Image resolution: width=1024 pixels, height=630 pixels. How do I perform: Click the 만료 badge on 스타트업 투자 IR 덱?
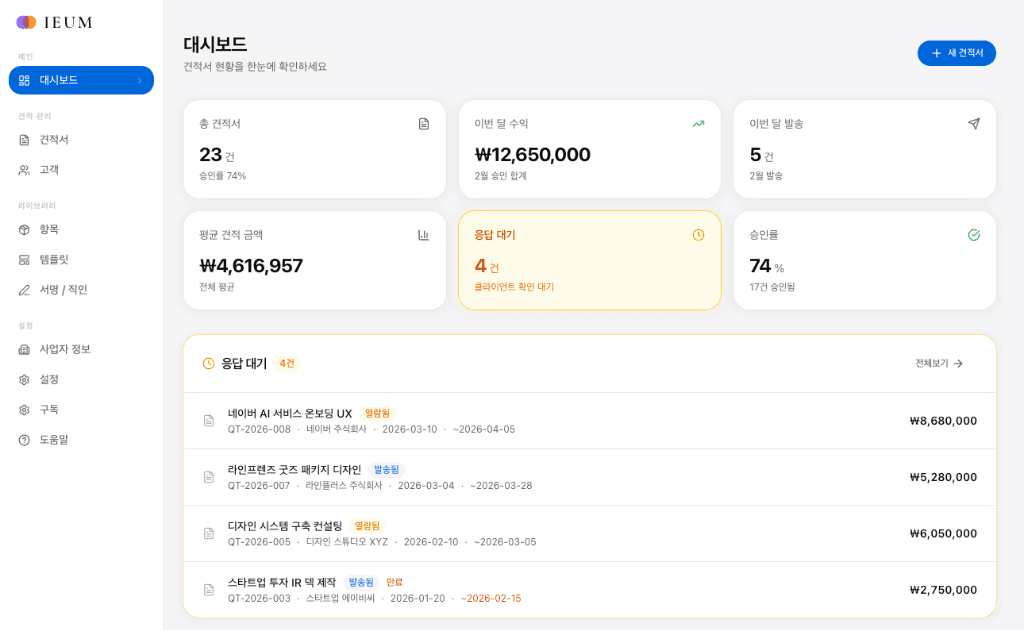point(393,581)
